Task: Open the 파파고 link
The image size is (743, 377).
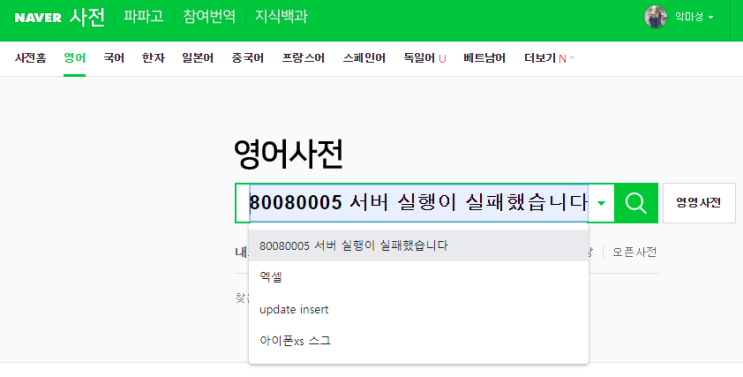Action: 144,16
